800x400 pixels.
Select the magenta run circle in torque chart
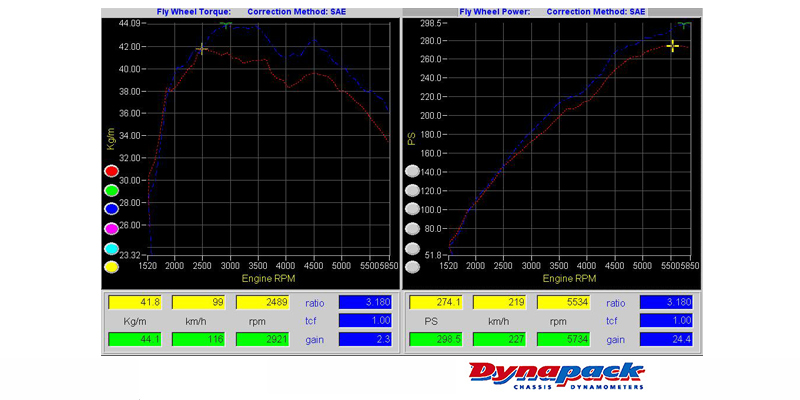point(111,229)
